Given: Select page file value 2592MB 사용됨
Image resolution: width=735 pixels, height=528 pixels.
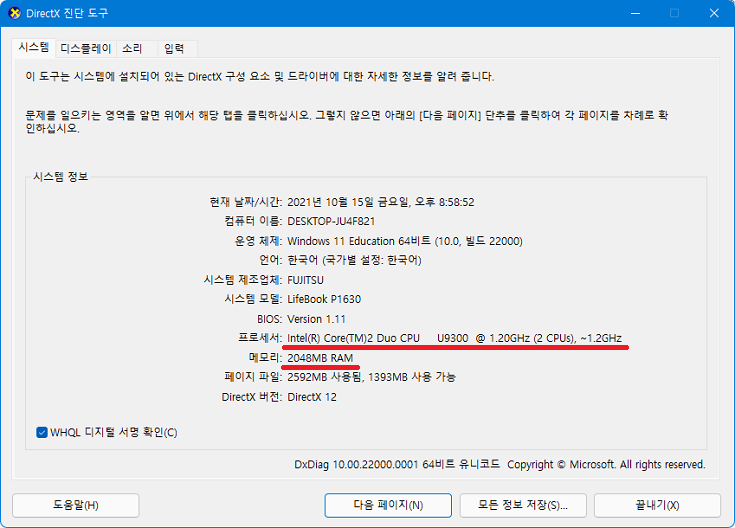Looking at the screenshot, I should 325,377.
